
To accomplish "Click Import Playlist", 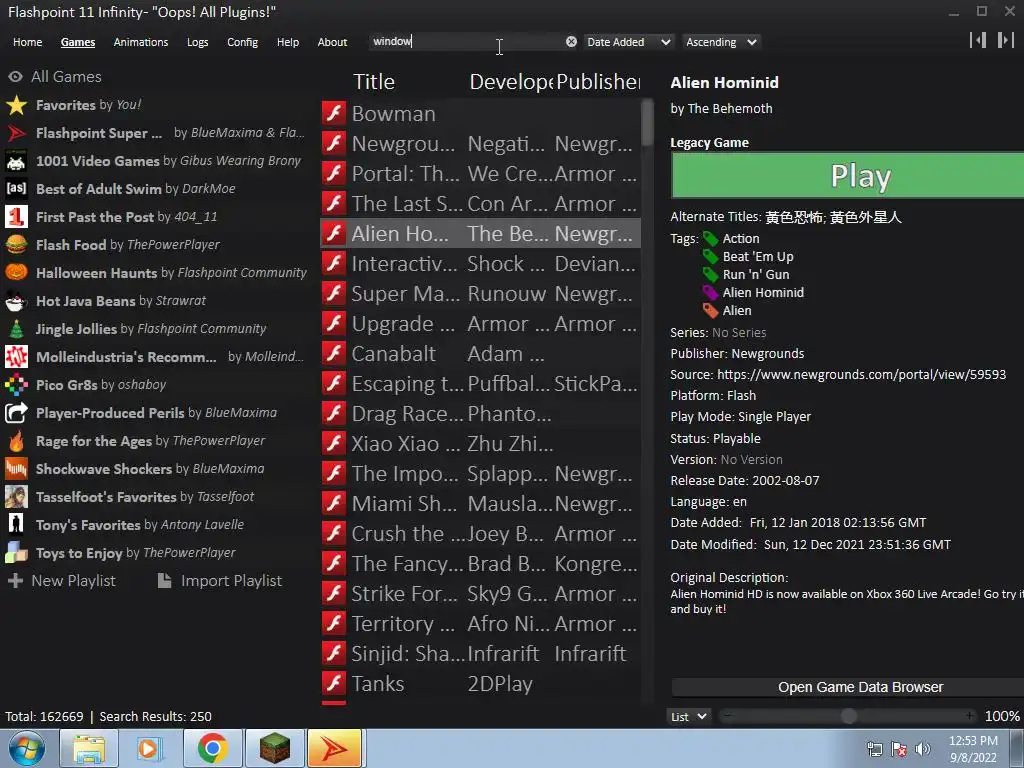I will point(219,581).
